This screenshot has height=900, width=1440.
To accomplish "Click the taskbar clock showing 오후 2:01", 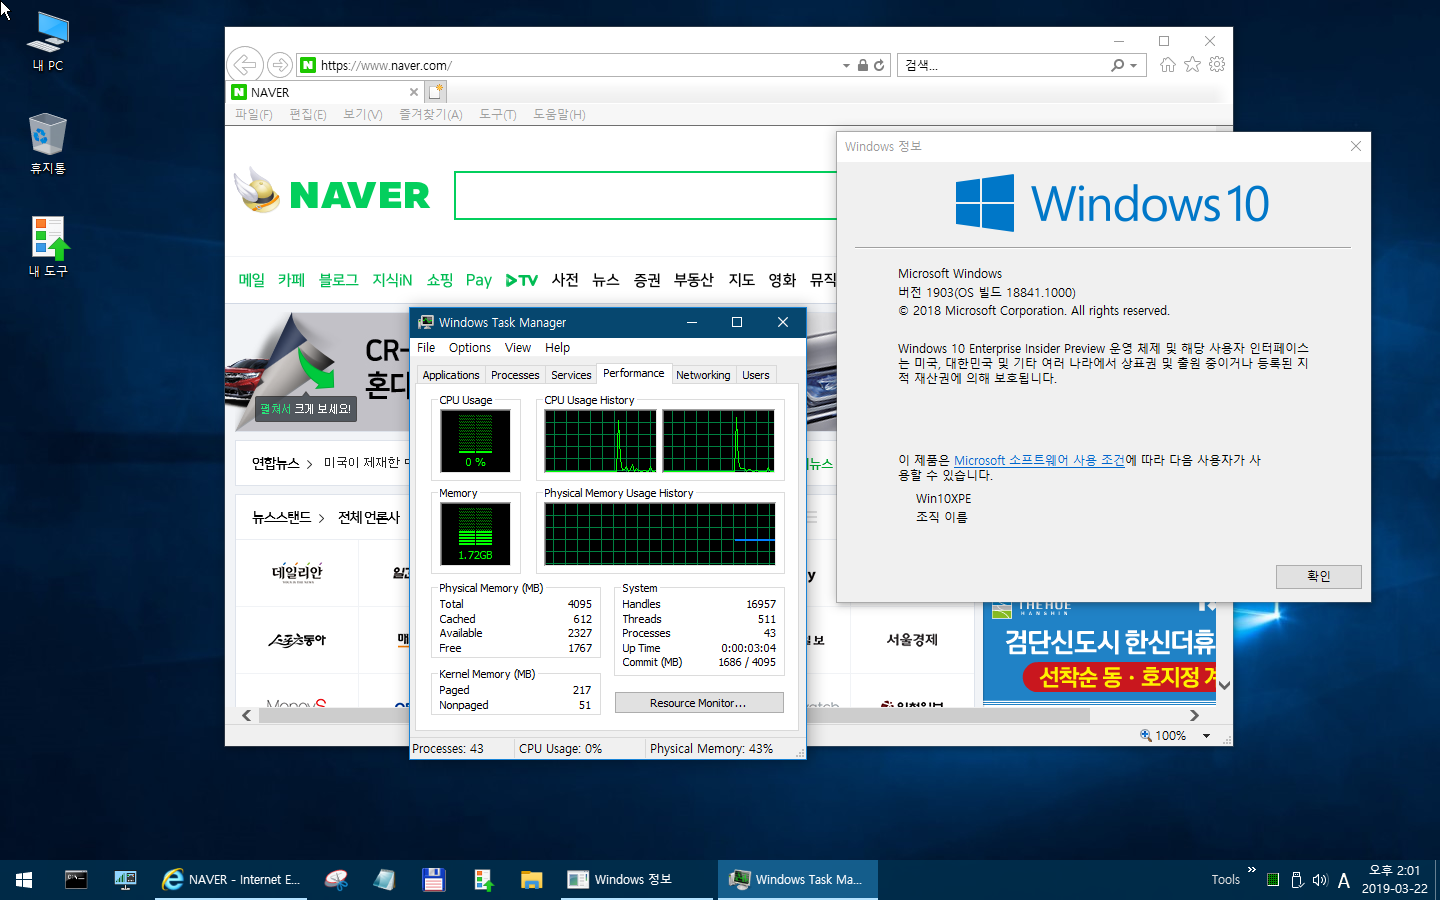I will pyautogui.click(x=1394, y=880).
